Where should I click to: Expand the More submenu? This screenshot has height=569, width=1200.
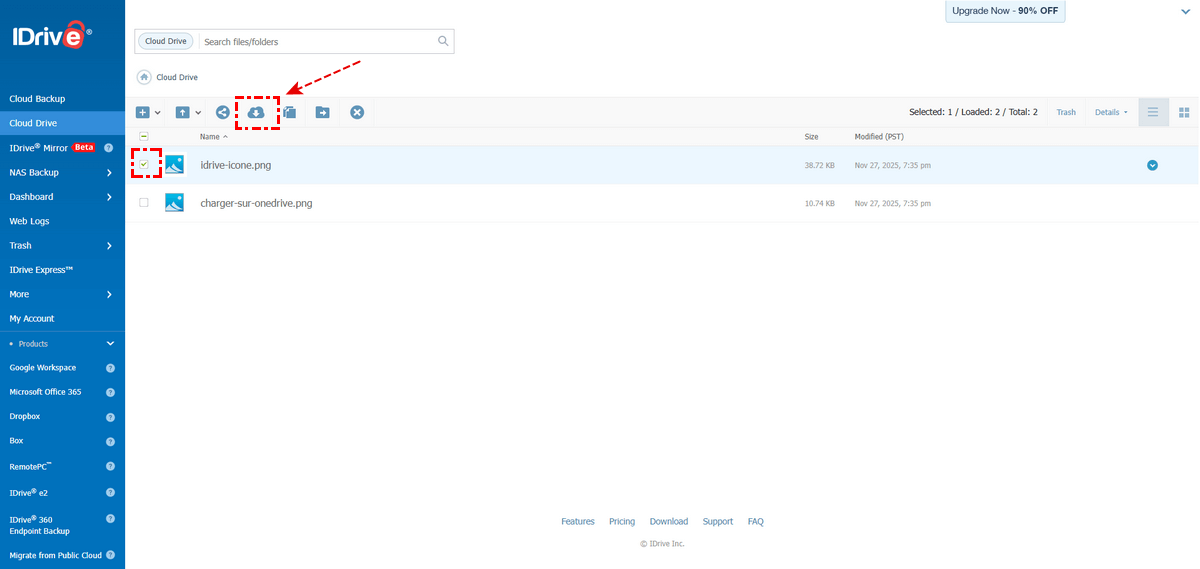coord(109,295)
